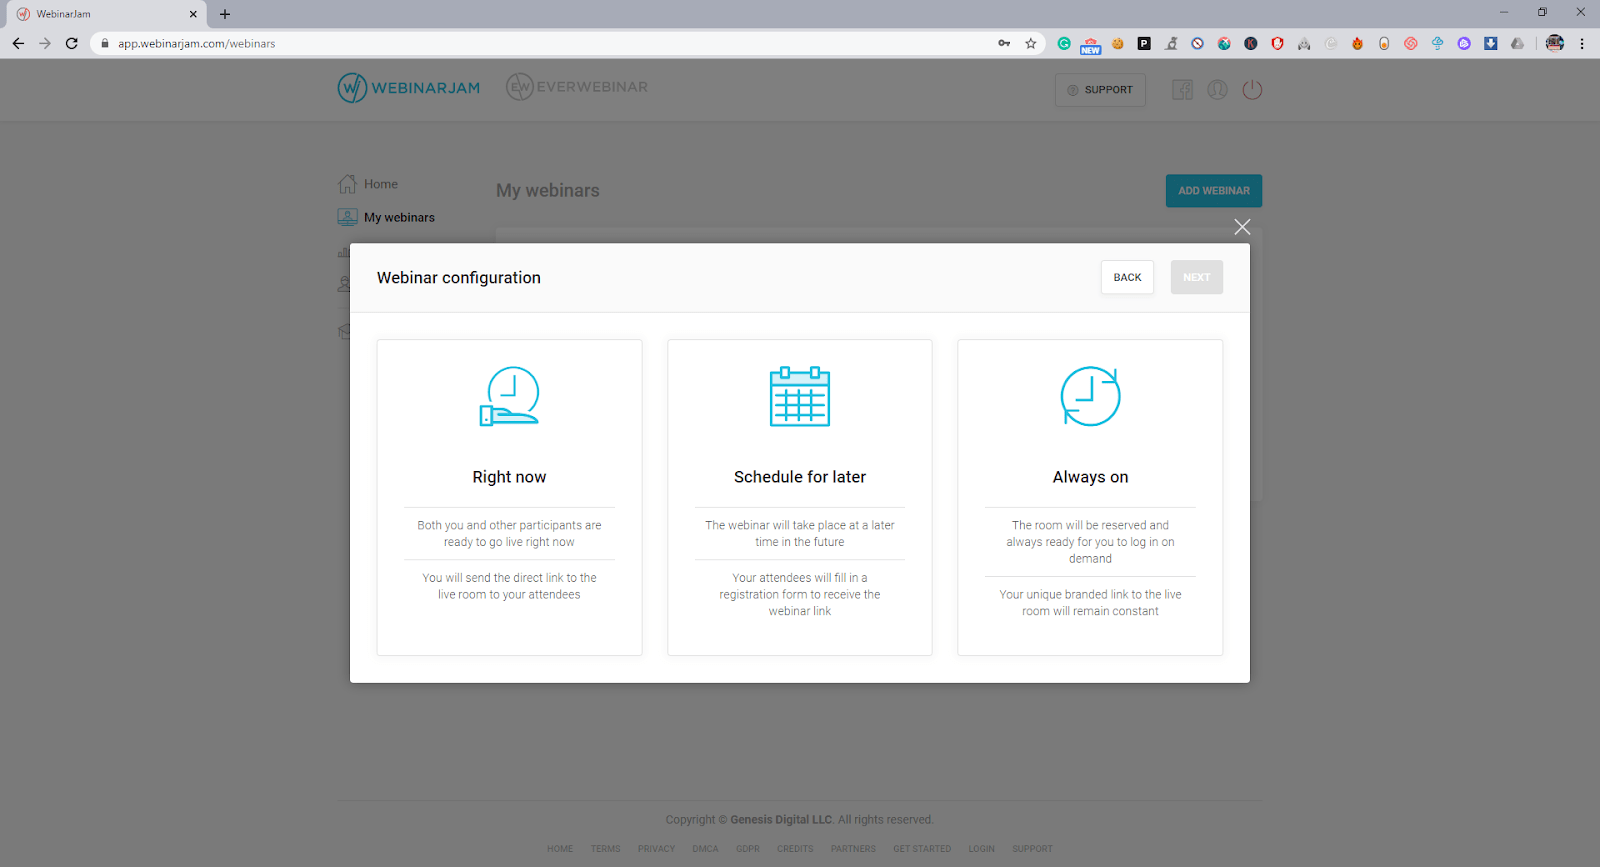Close the Webinar configuration dialog with X
The height and width of the screenshot is (867, 1600).
(1242, 227)
